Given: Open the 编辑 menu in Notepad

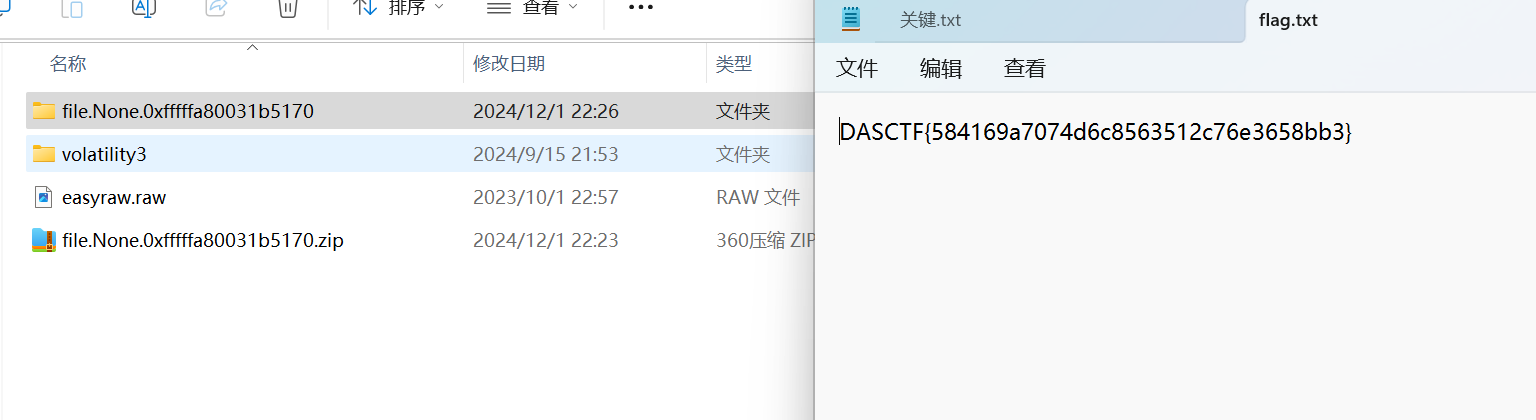Looking at the screenshot, I should [x=940, y=68].
